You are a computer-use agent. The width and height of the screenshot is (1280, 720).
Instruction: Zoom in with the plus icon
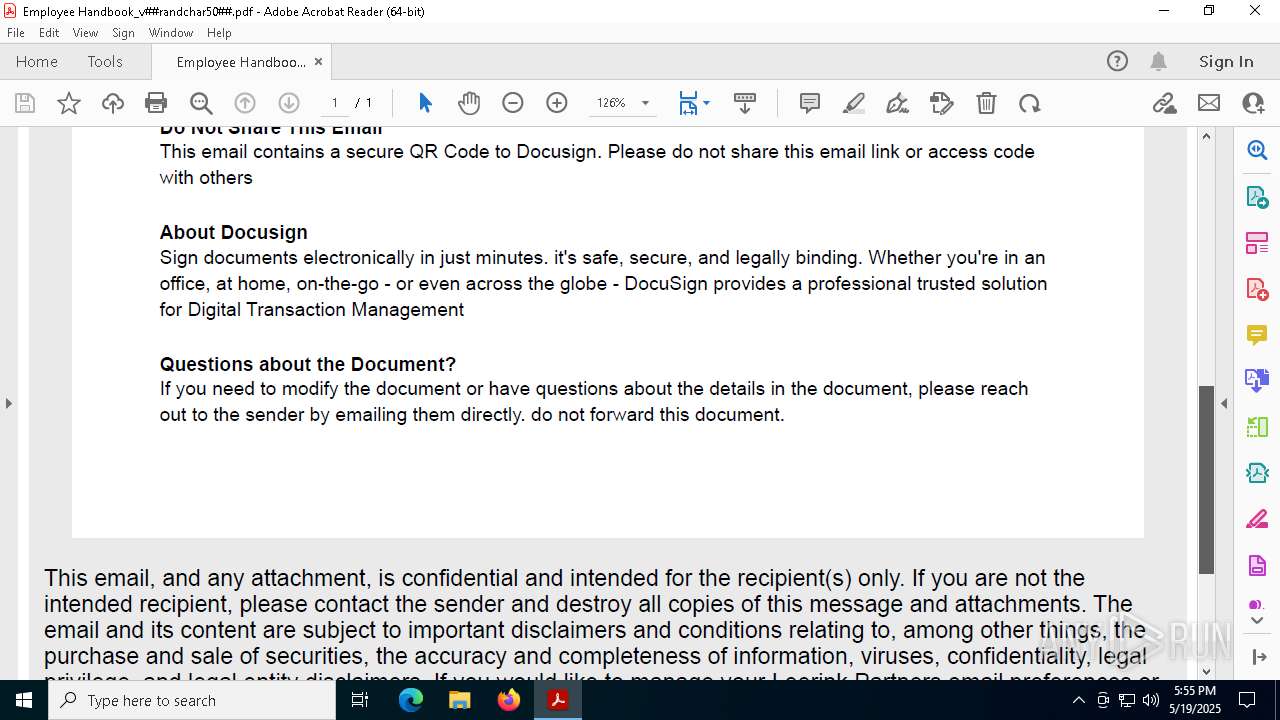click(557, 103)
